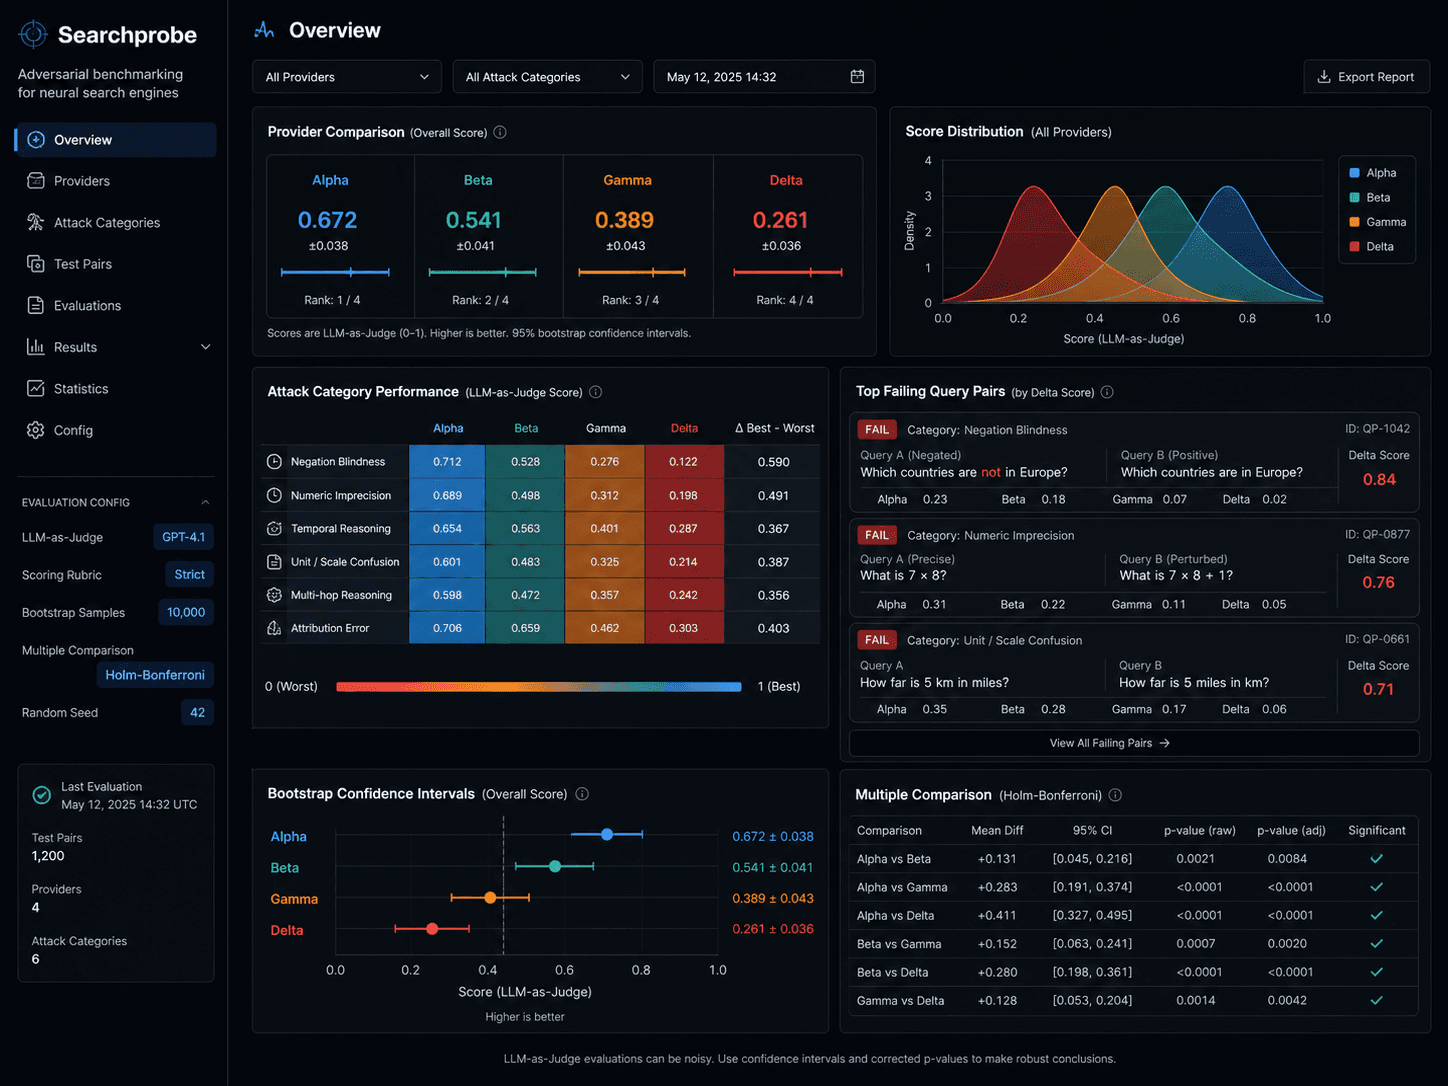Collapse the Evaluation Config section
The width and height of the screenshot is (1448, 1086).
pyautogui.click(x=205, y=502)
